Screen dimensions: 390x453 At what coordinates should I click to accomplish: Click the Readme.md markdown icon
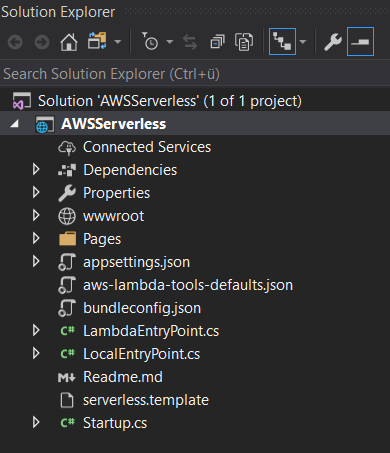click(67, 377)
